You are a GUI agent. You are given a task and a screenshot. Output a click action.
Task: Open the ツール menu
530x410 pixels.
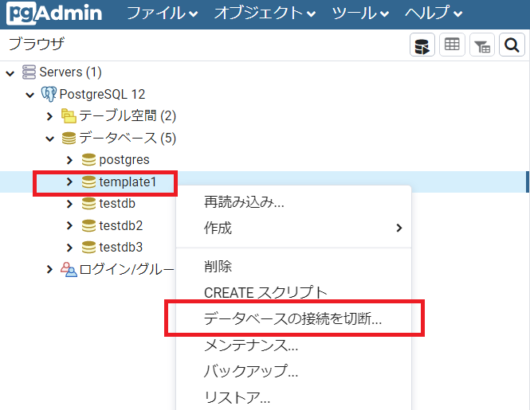click(360, 14)
